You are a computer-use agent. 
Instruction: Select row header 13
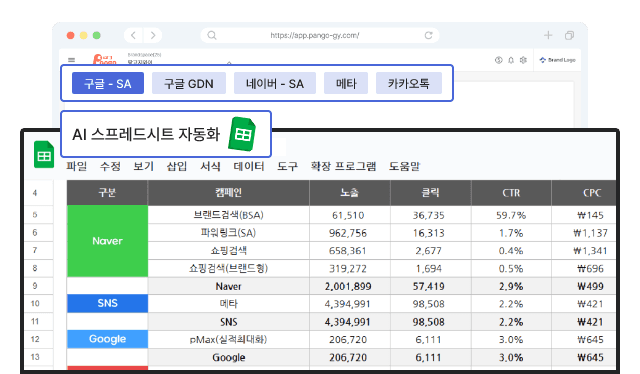(x=39, y=357)
